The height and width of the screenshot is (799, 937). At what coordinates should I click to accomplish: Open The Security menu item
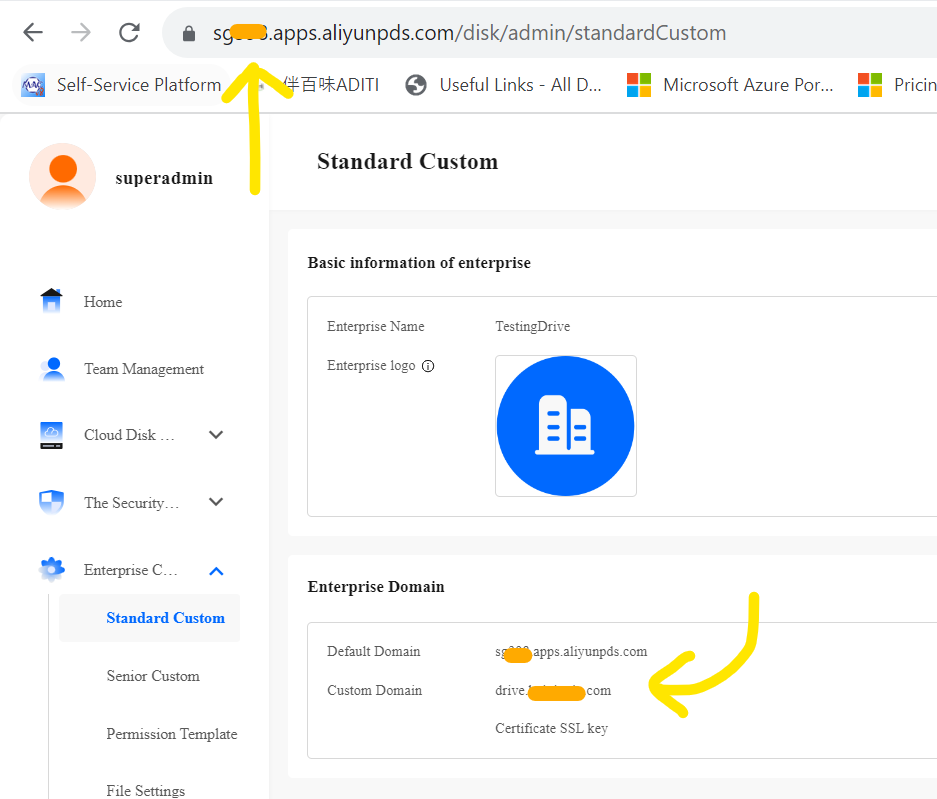click(131, 503)
